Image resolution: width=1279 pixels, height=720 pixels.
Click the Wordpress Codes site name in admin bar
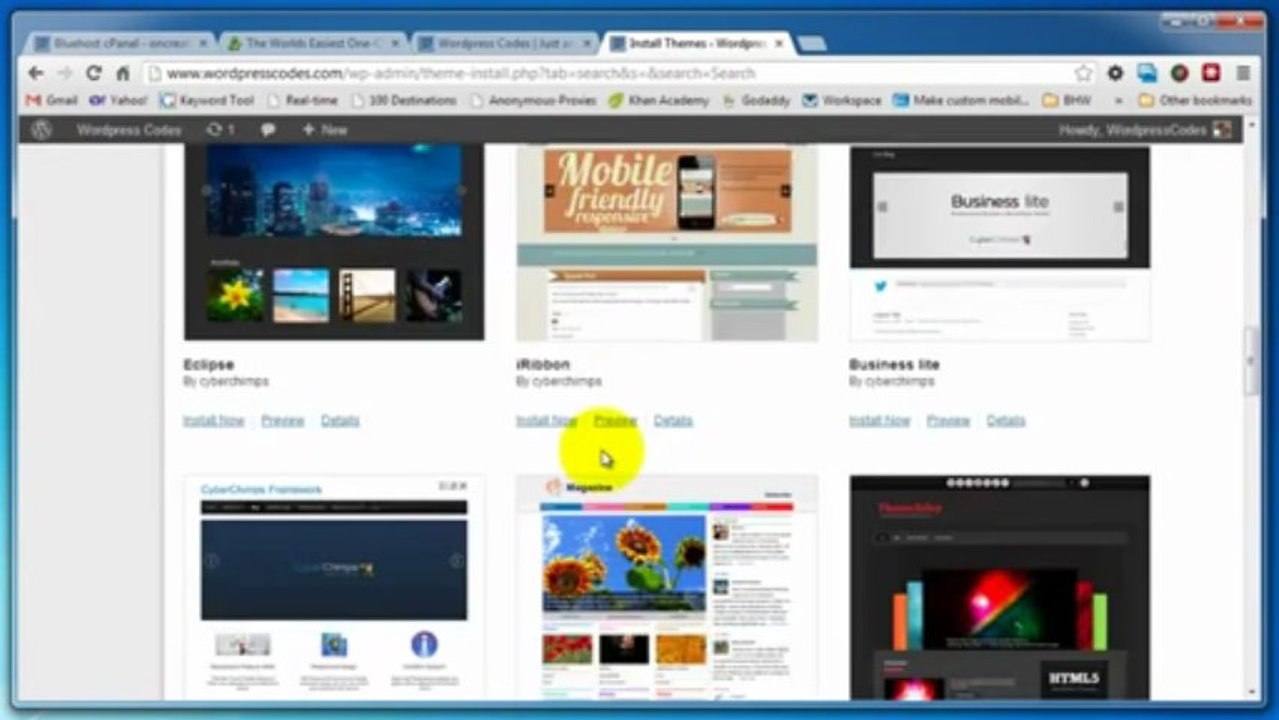pyautogui.click(x=129, y=130)
